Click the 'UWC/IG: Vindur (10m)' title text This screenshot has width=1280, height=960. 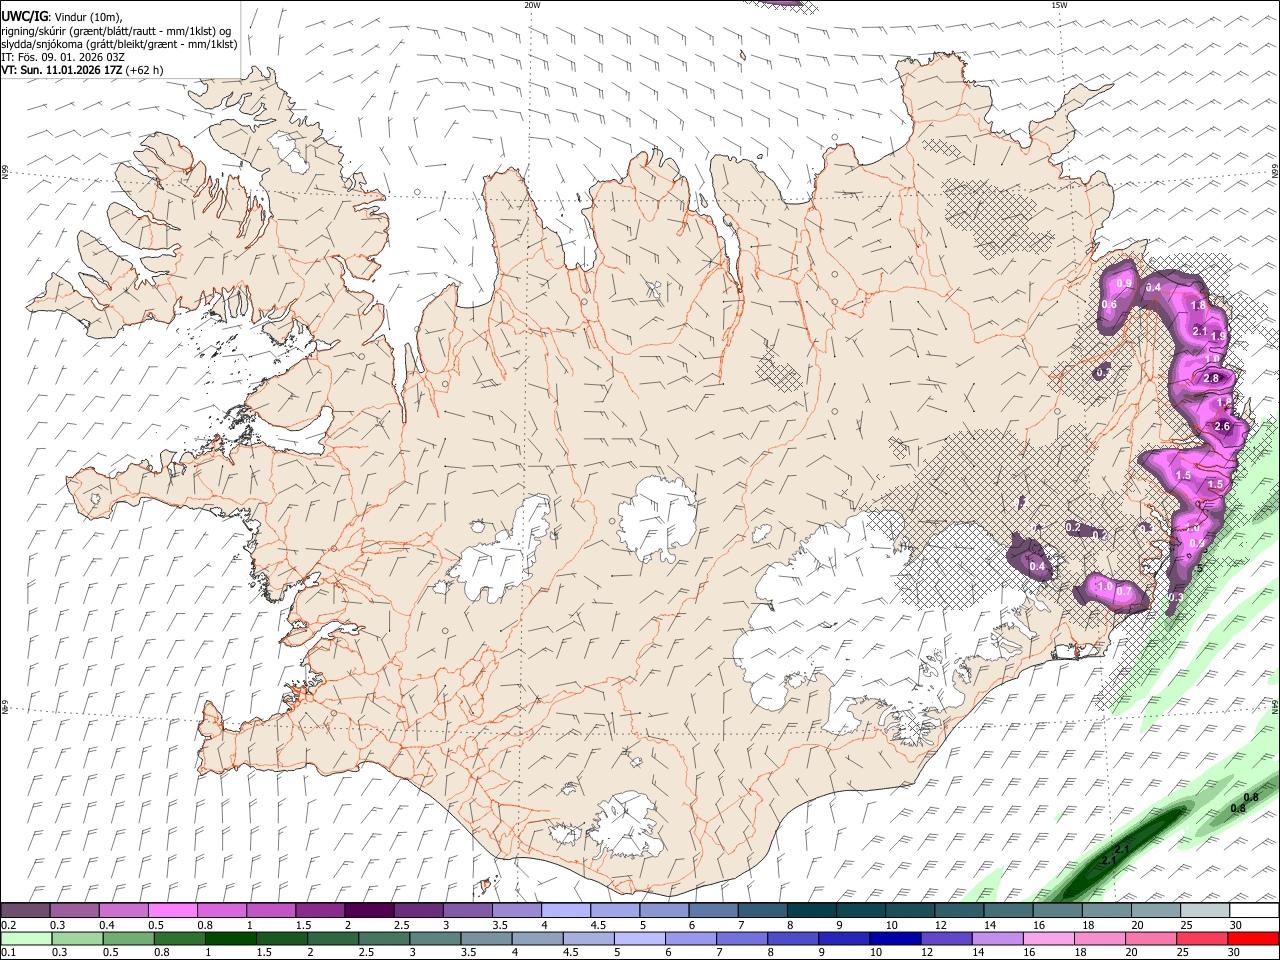(62, 17)
